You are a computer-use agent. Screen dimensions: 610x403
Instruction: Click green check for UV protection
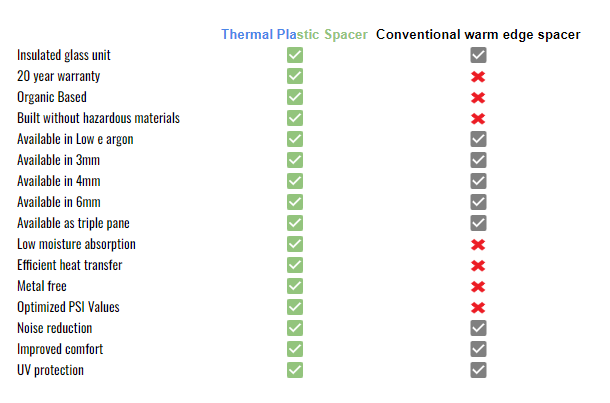click(x=295, y=370)
